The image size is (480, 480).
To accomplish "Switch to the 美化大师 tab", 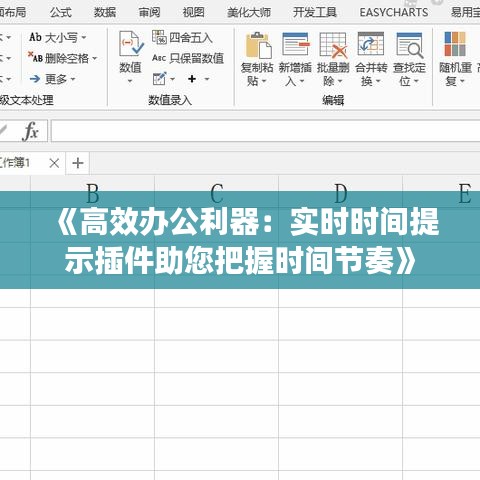I will tap(249, 12).
